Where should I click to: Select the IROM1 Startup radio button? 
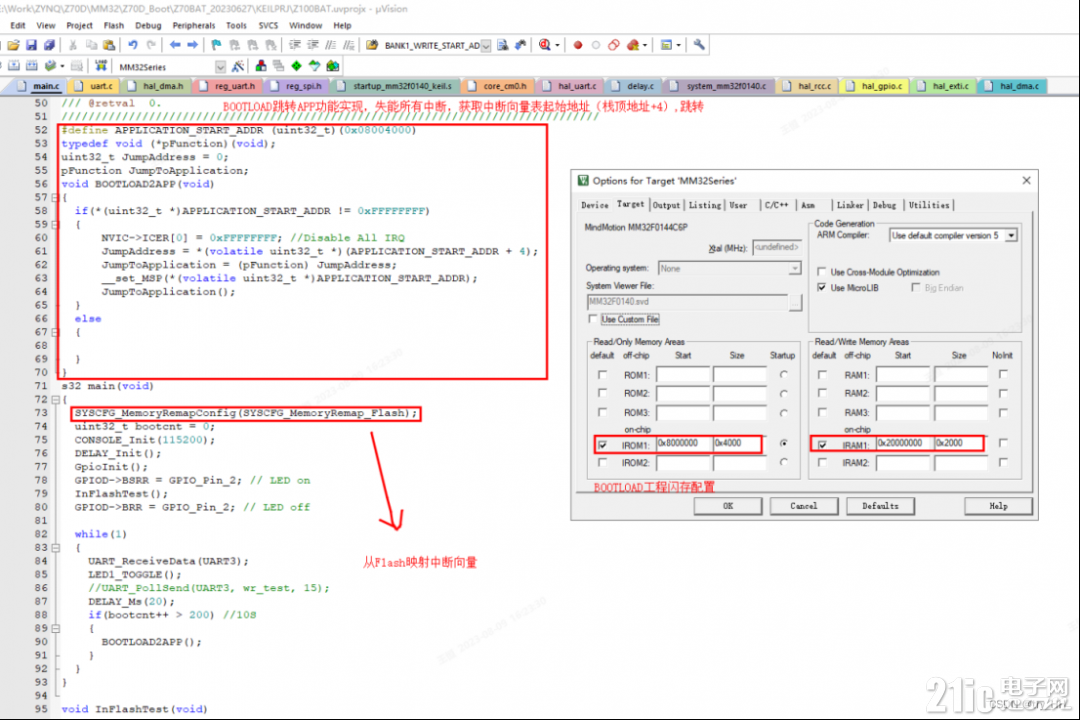tap(784, 444)
